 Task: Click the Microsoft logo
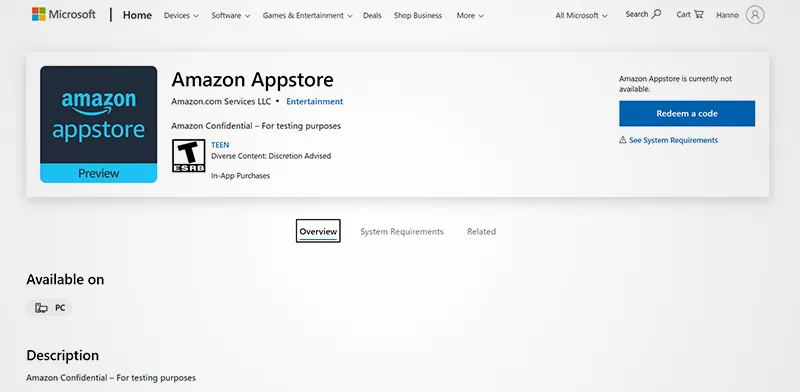coord(63,14)
